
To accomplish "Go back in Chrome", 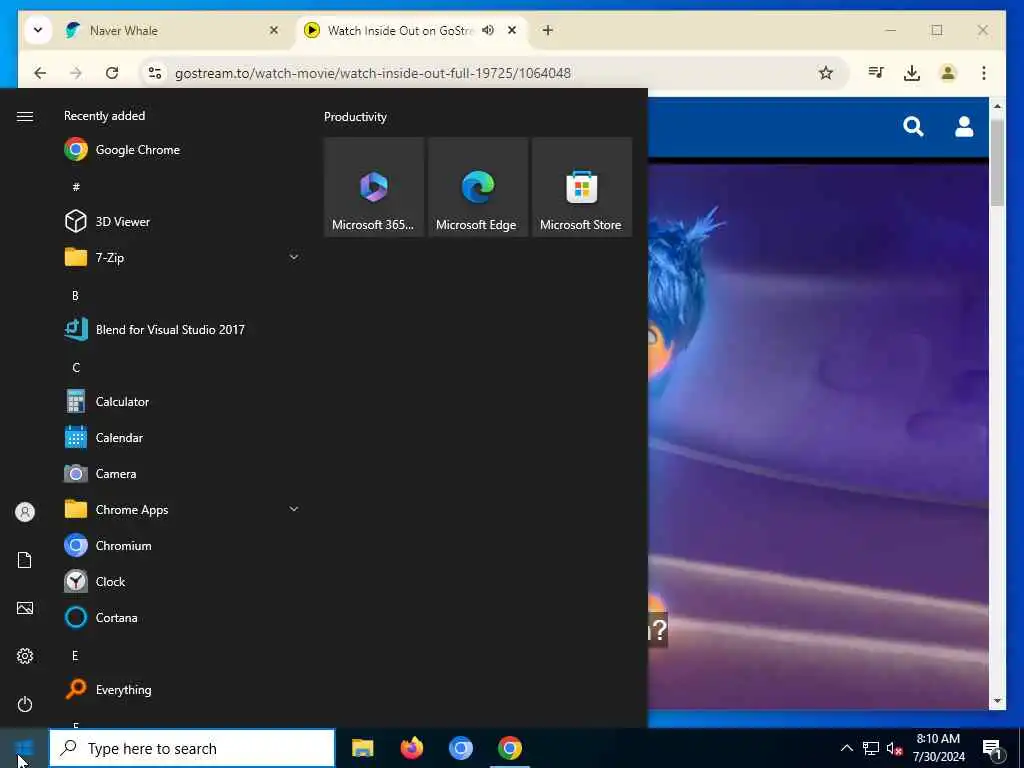I will [x=40, y=73].
